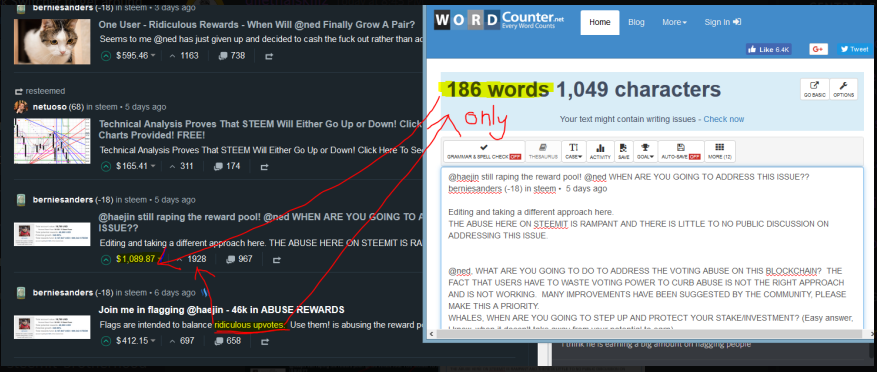877x372 pixels.
Task: Click netuoso's avatar picture
Action: (x=21, y=107)
